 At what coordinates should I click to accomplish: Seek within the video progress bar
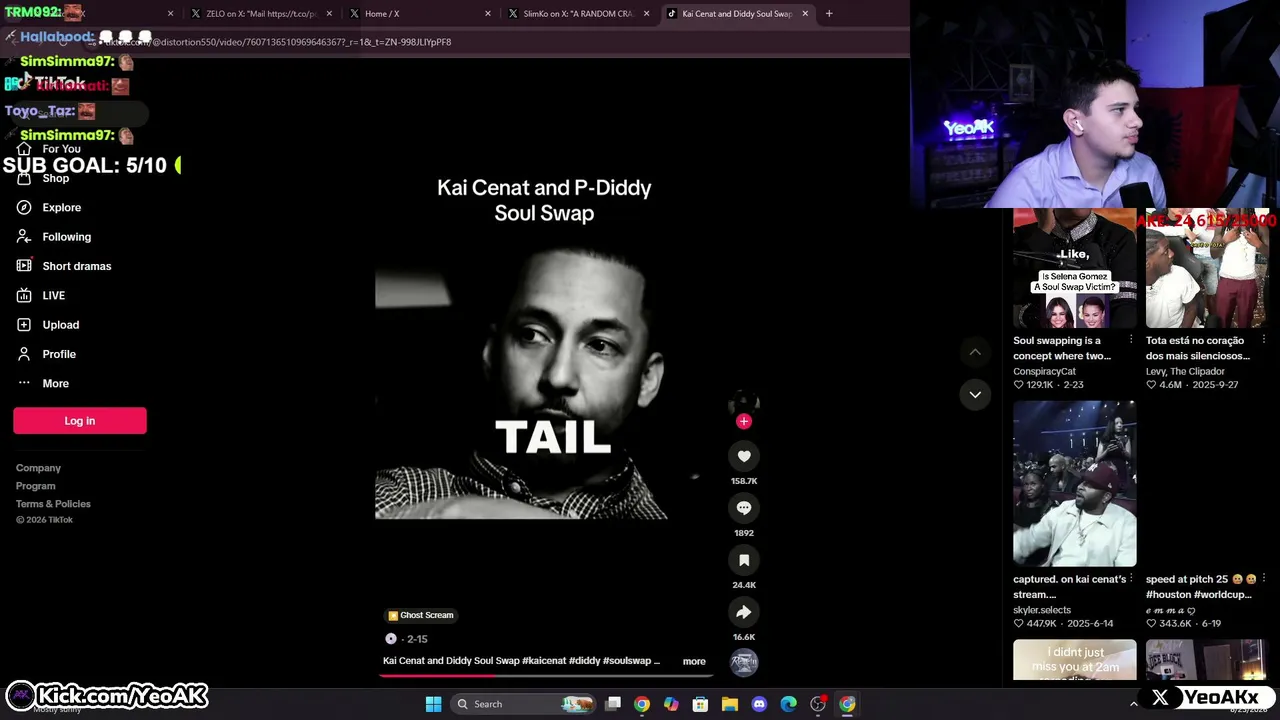point(545,675)
